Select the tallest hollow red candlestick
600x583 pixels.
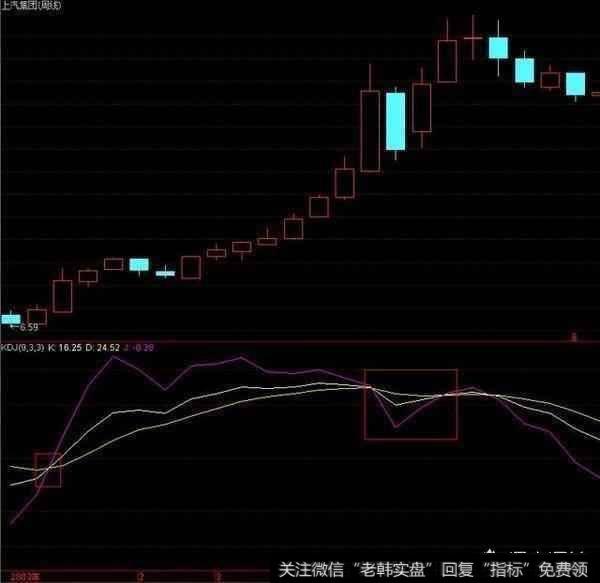pyautogui.click(x=370, y=119)
